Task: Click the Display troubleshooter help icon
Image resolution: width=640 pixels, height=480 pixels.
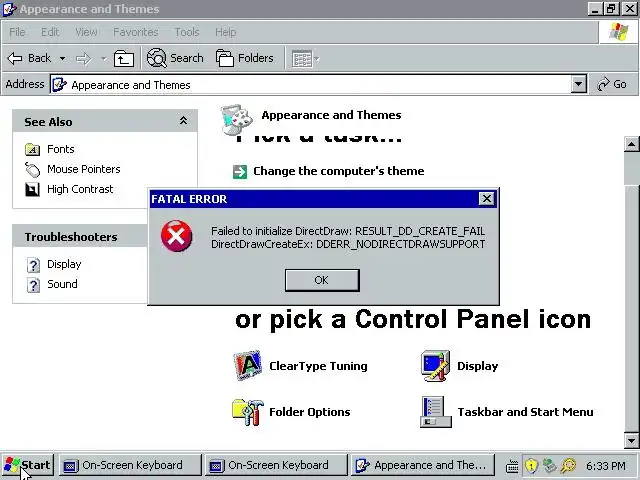Action: 33,265
